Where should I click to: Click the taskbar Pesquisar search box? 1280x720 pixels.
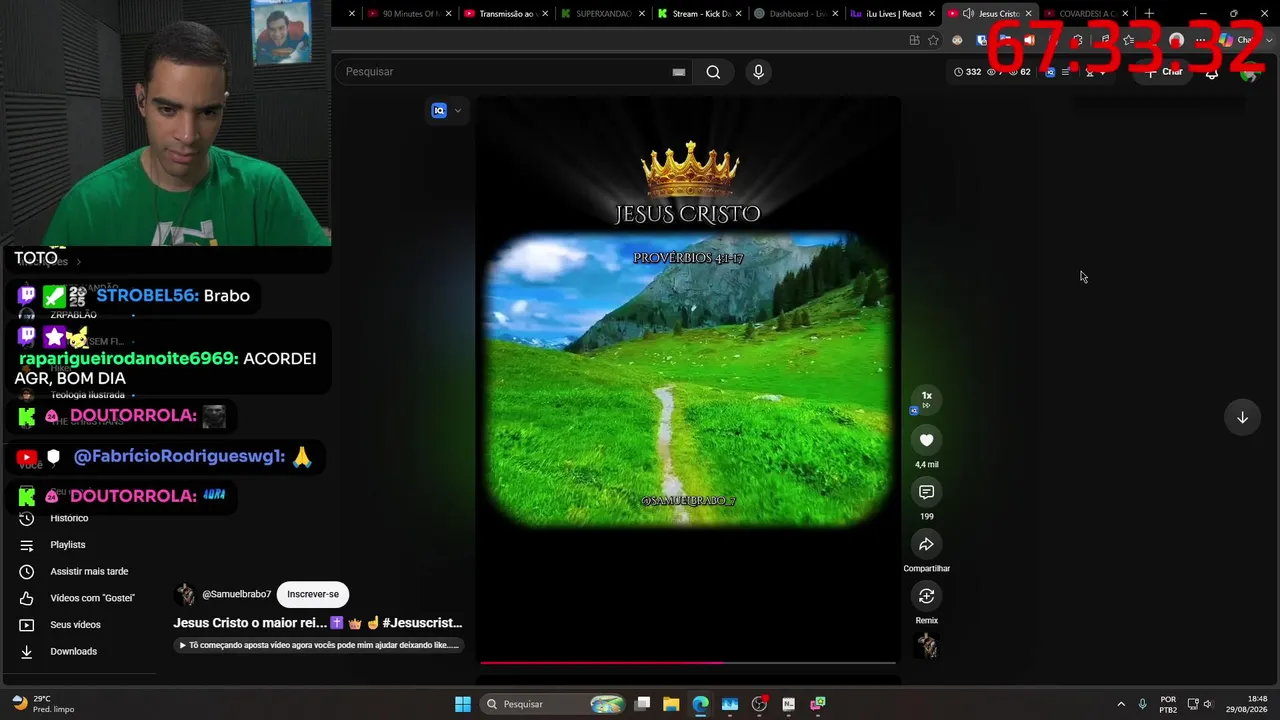[554, 704]
